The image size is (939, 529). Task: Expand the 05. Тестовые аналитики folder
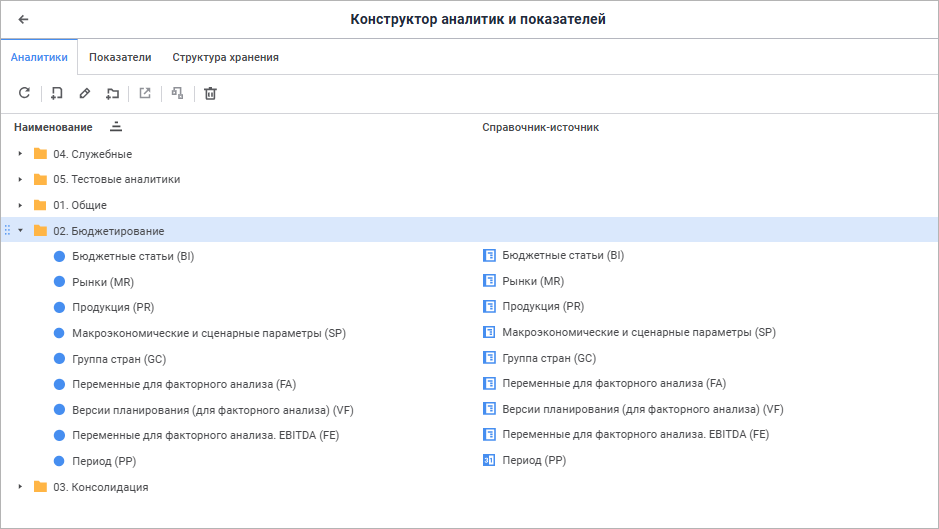coord(20,179)
